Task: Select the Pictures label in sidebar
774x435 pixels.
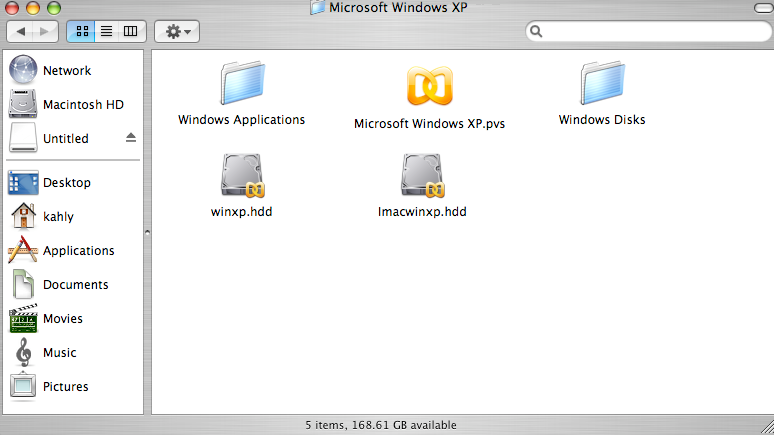Action: 66,387
